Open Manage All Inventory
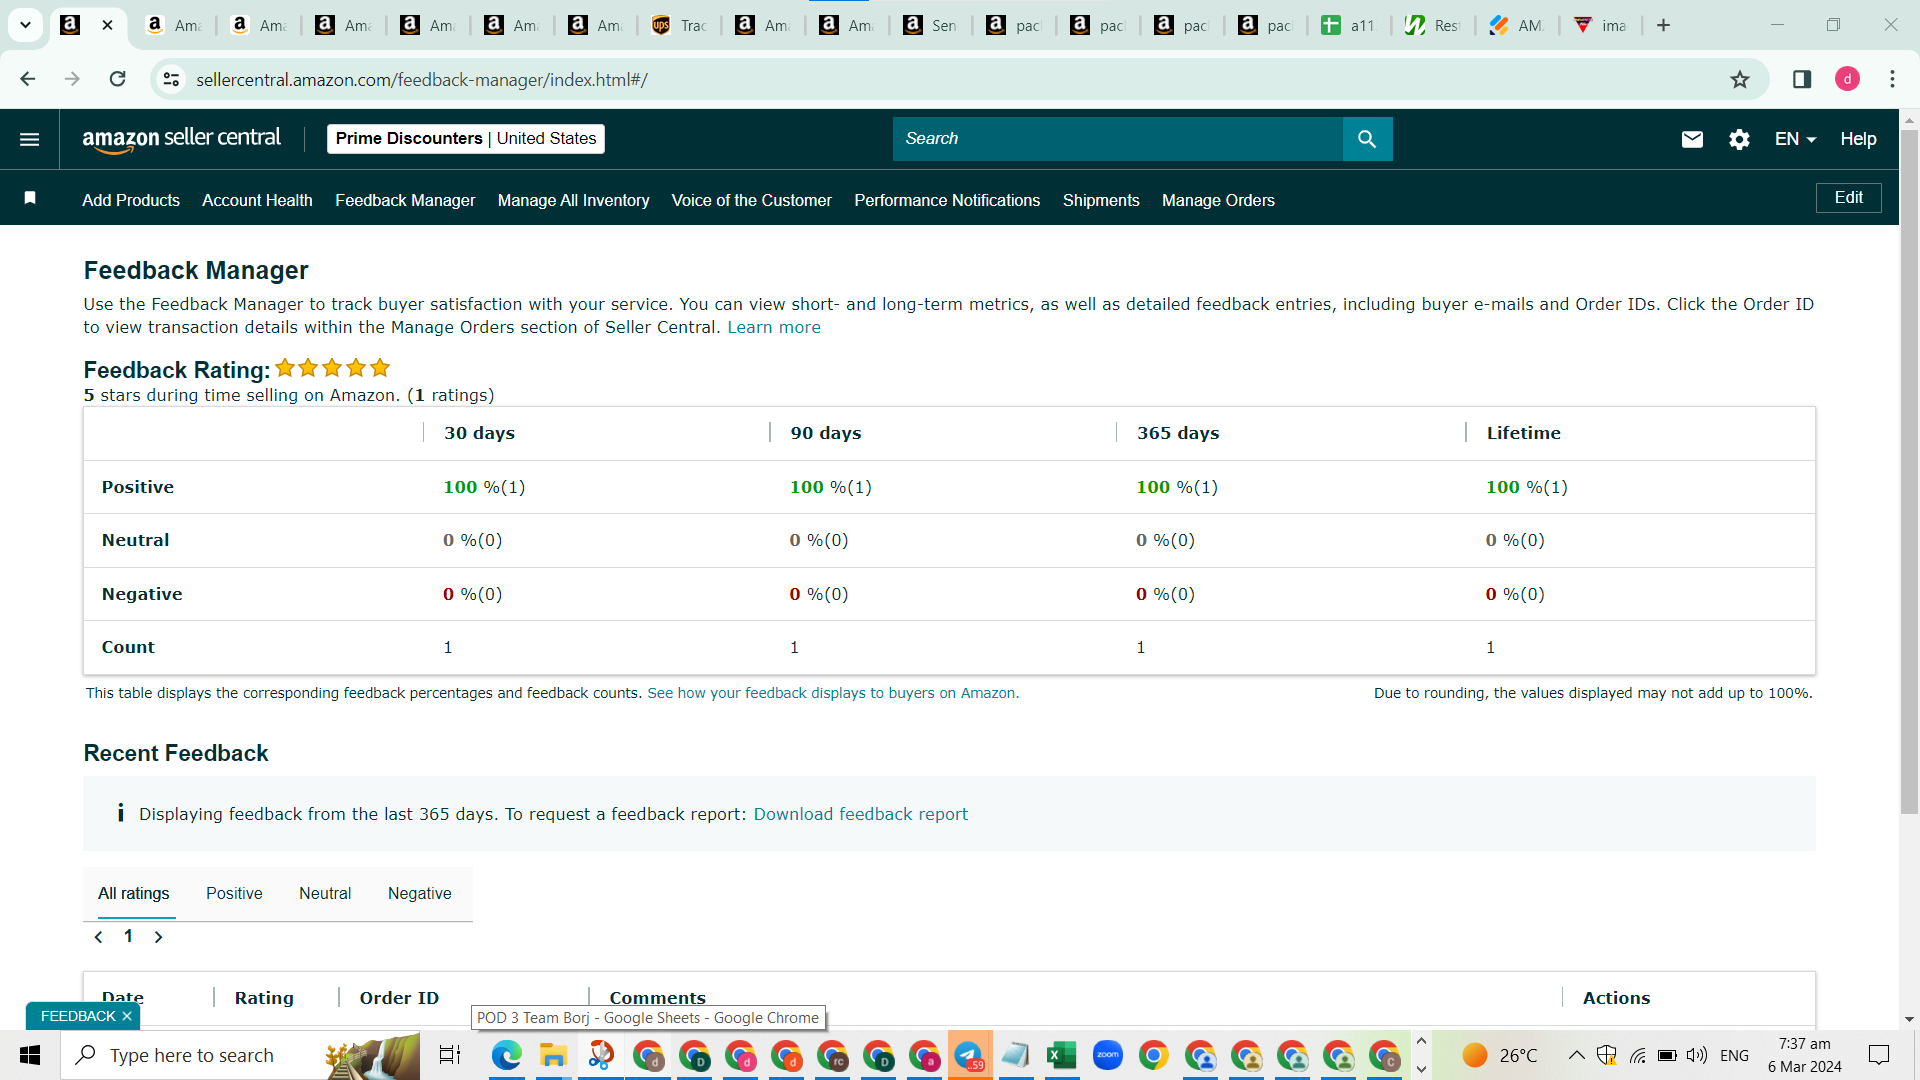The image size is (1920, 1080). [574, 200]
